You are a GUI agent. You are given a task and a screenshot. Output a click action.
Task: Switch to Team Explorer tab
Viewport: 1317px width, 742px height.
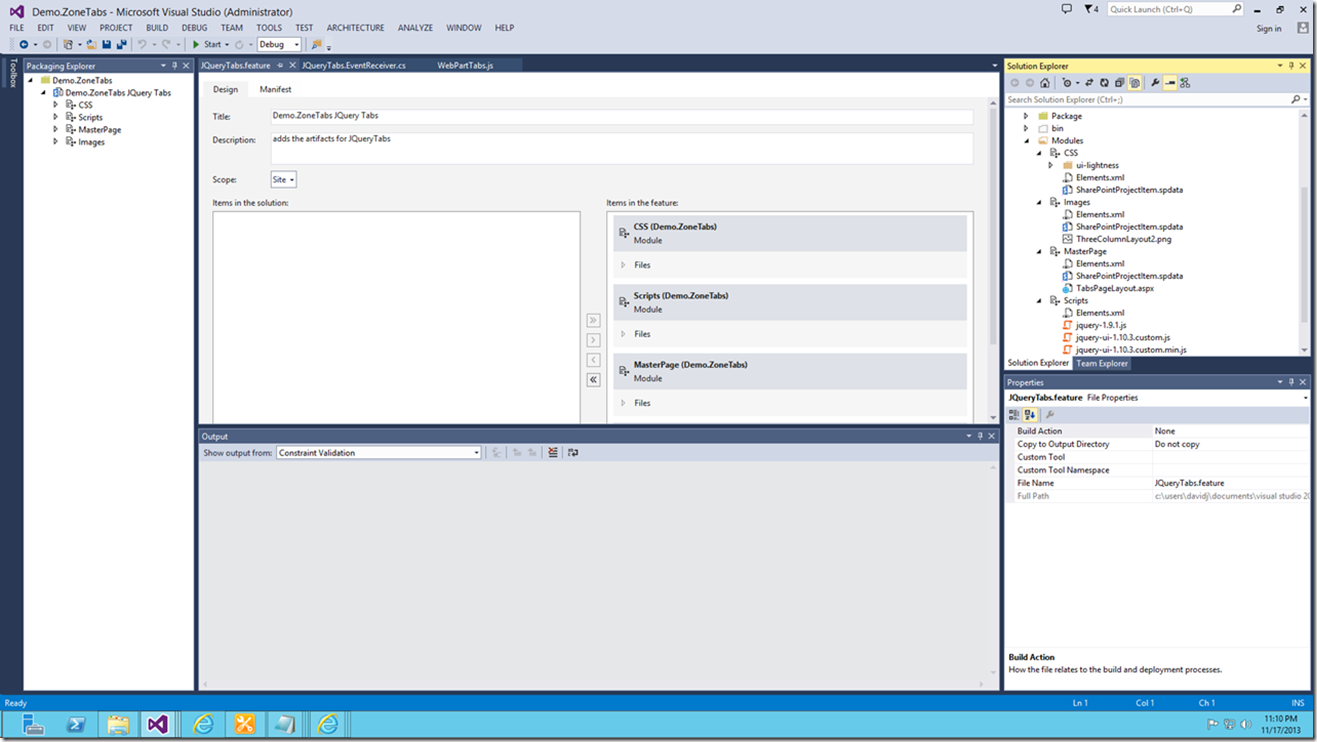[x=1101, y=363]
